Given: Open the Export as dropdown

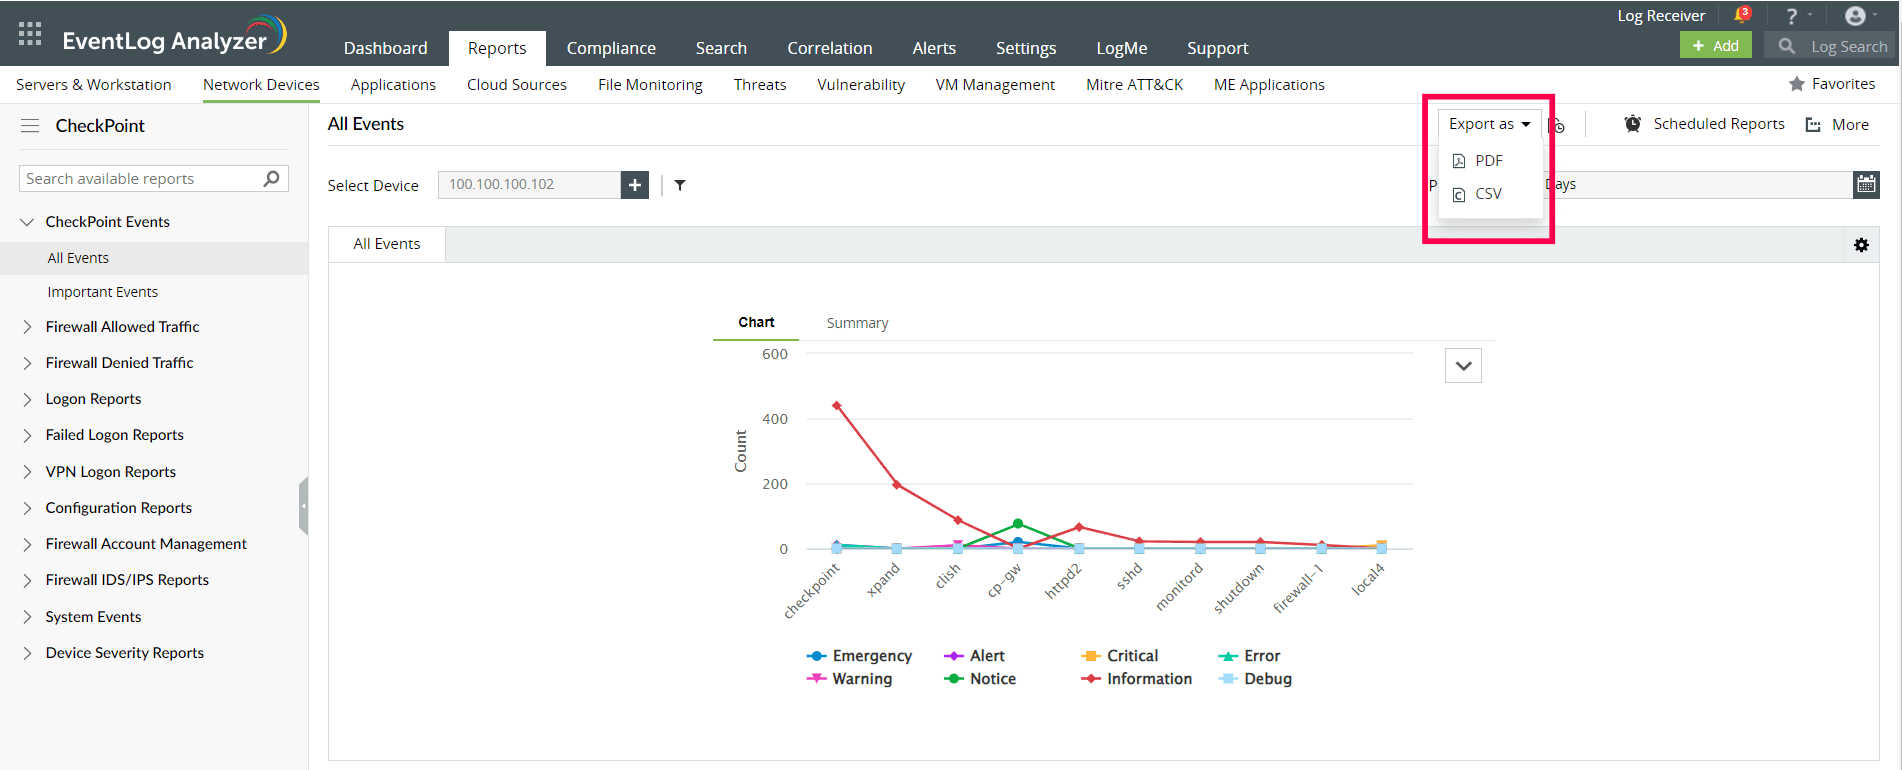Looking at the screenshot, I should click(x=1489, y=124).
